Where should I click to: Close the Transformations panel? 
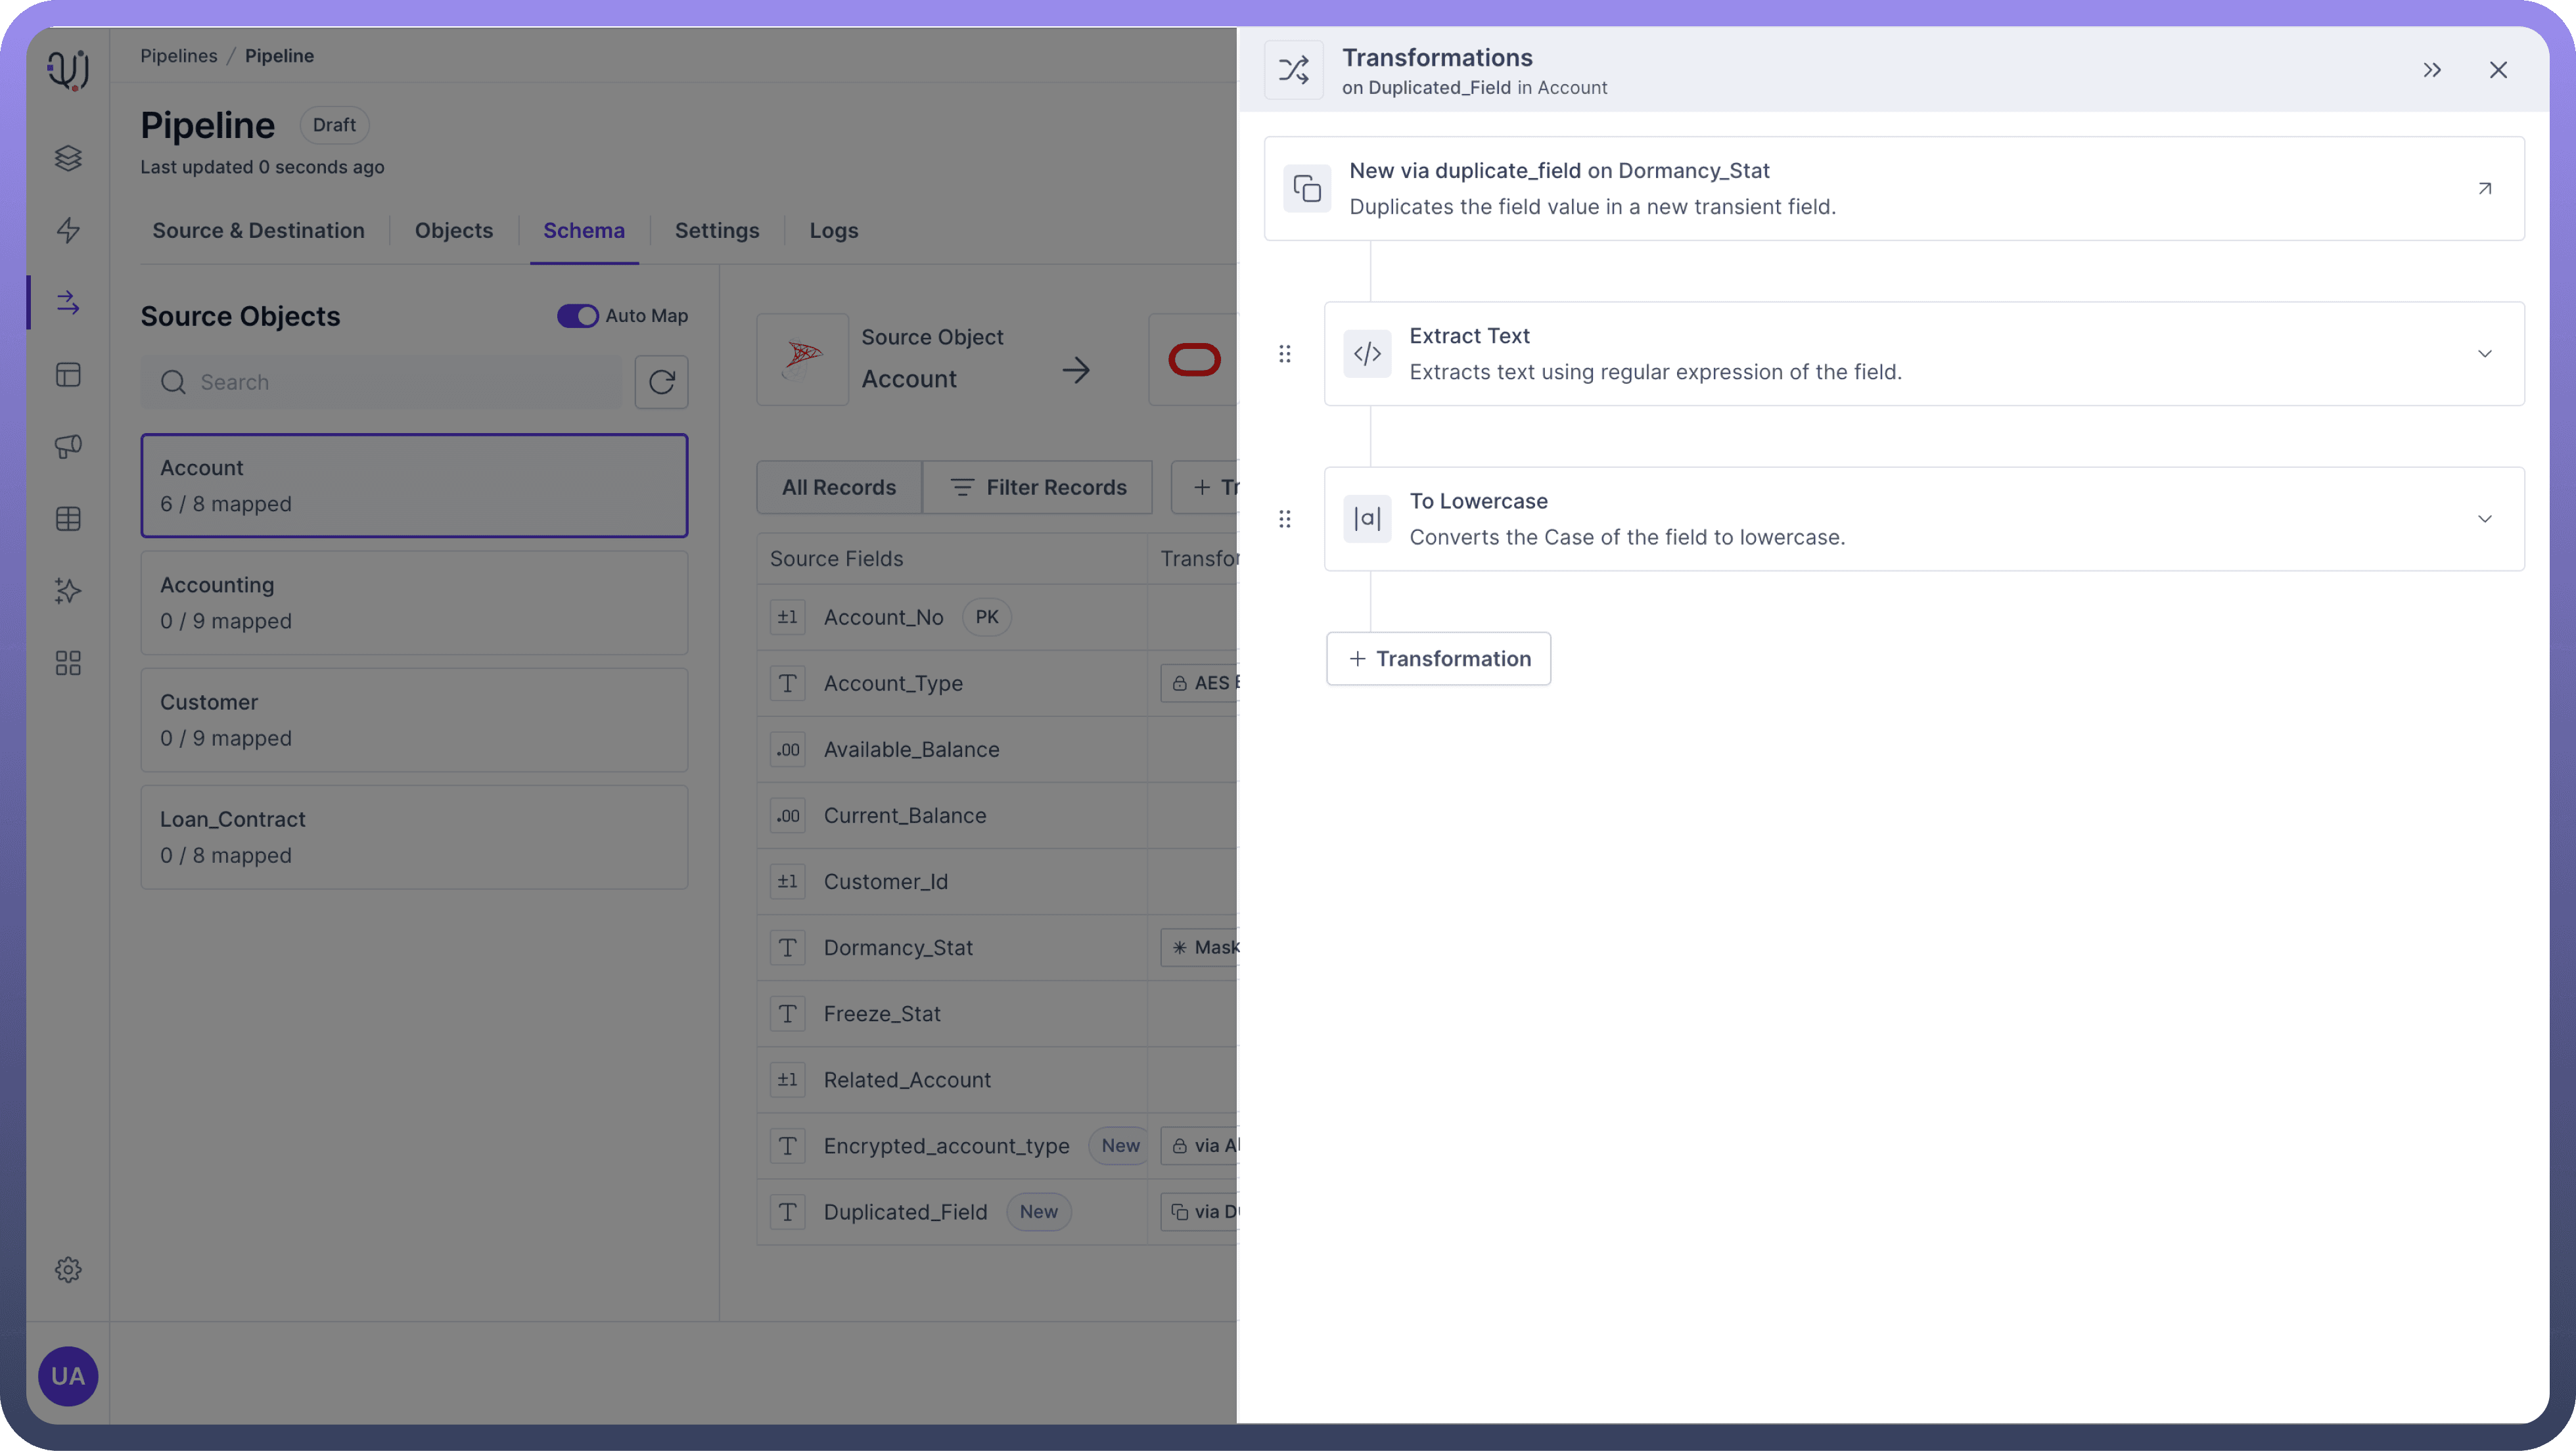2497,70
